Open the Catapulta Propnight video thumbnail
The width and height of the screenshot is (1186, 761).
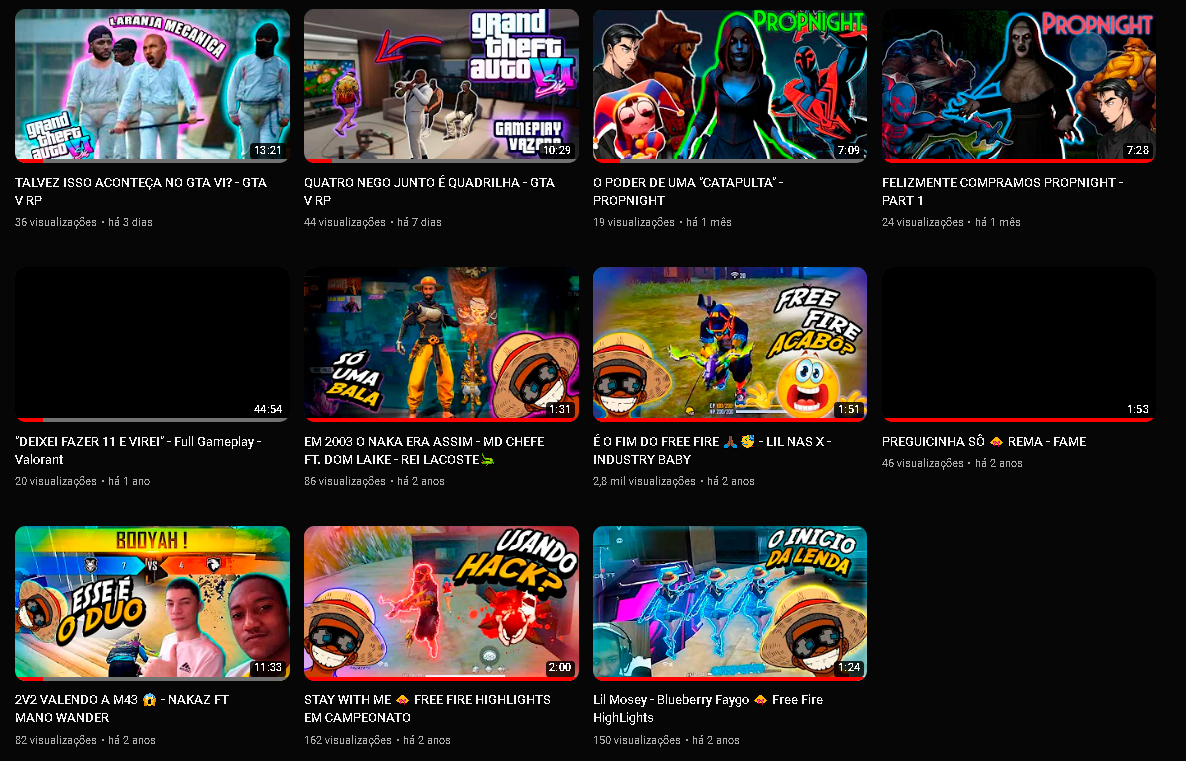pyautogui.click(x=730, y=85)
